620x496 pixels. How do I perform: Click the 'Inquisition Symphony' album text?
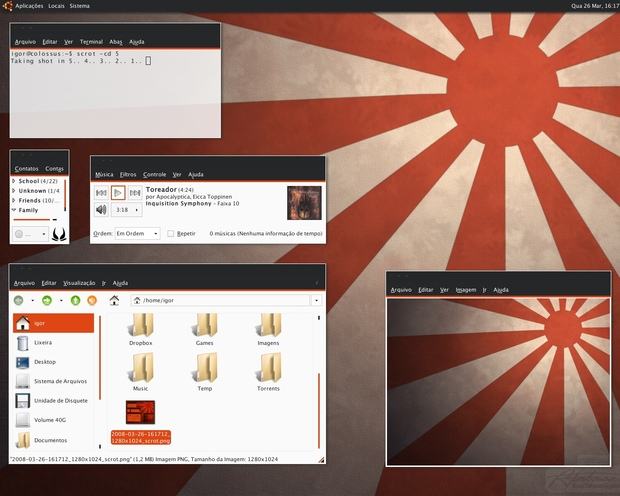pyautogui.click(x=178, y=203)
